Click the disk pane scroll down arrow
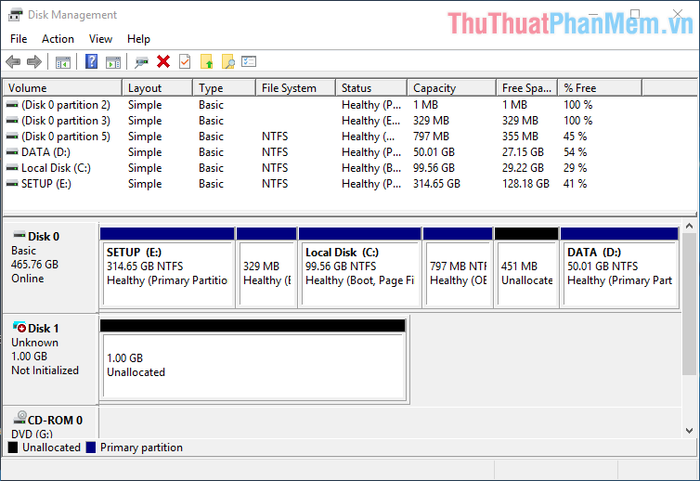Screen dimensions: 700x481 pos(689,431)
